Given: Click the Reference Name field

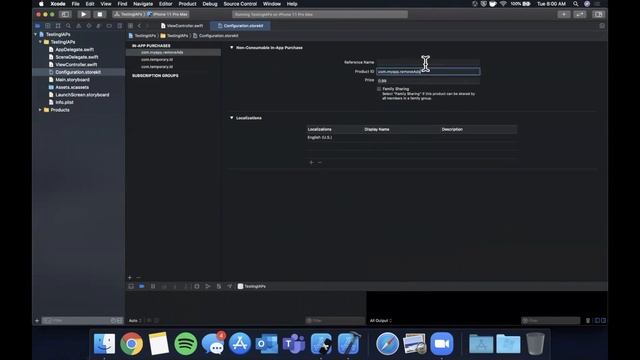Looking at the screenshot, I should pyautogui.click(x=428, y=62).
